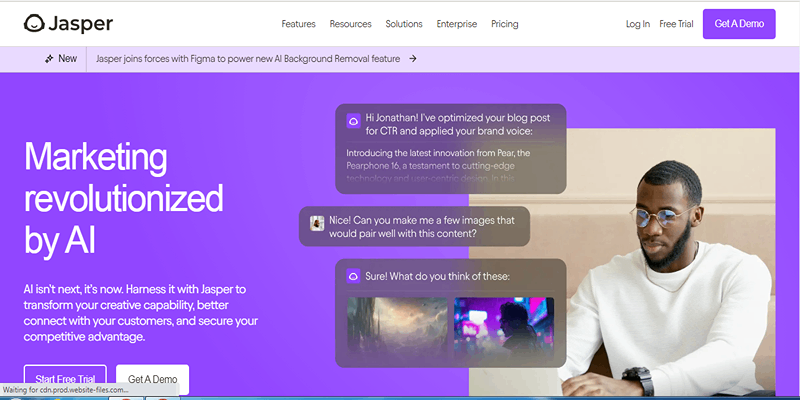Go to the Enterprise page
Screen dimensions: 800x400
click(x=457, y=24)
